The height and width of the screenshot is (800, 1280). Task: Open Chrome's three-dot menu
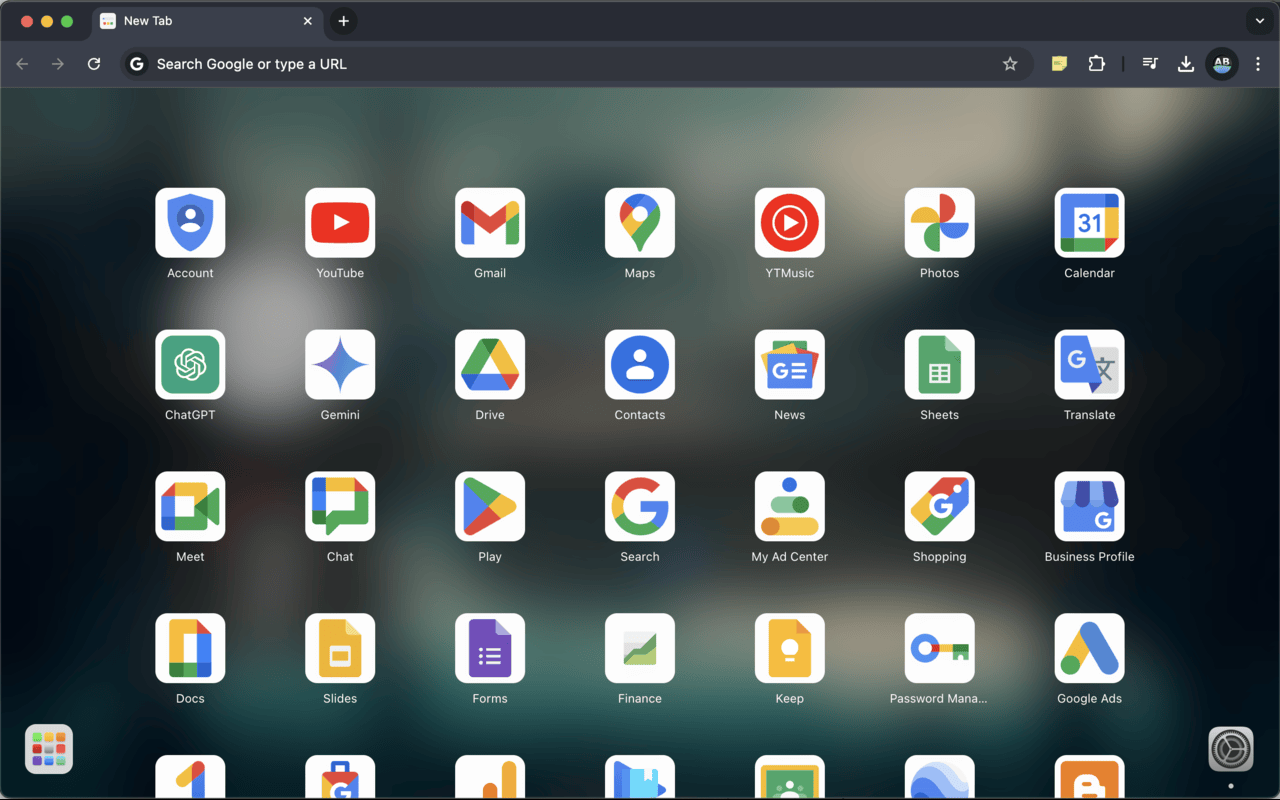(x=1258, y=64)
